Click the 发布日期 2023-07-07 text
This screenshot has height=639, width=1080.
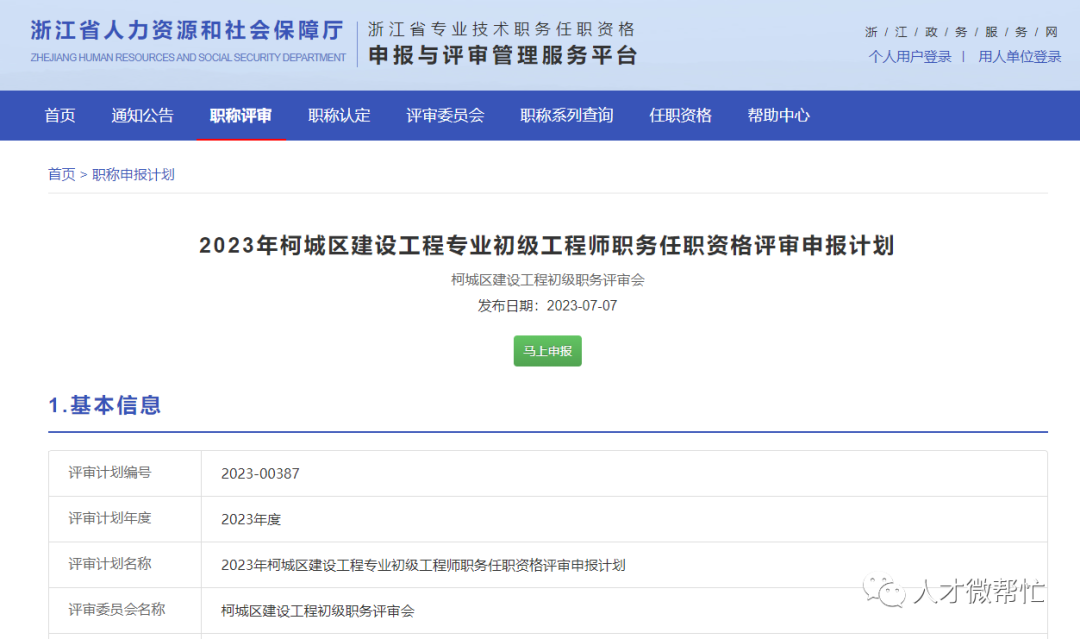click(547, 306)
